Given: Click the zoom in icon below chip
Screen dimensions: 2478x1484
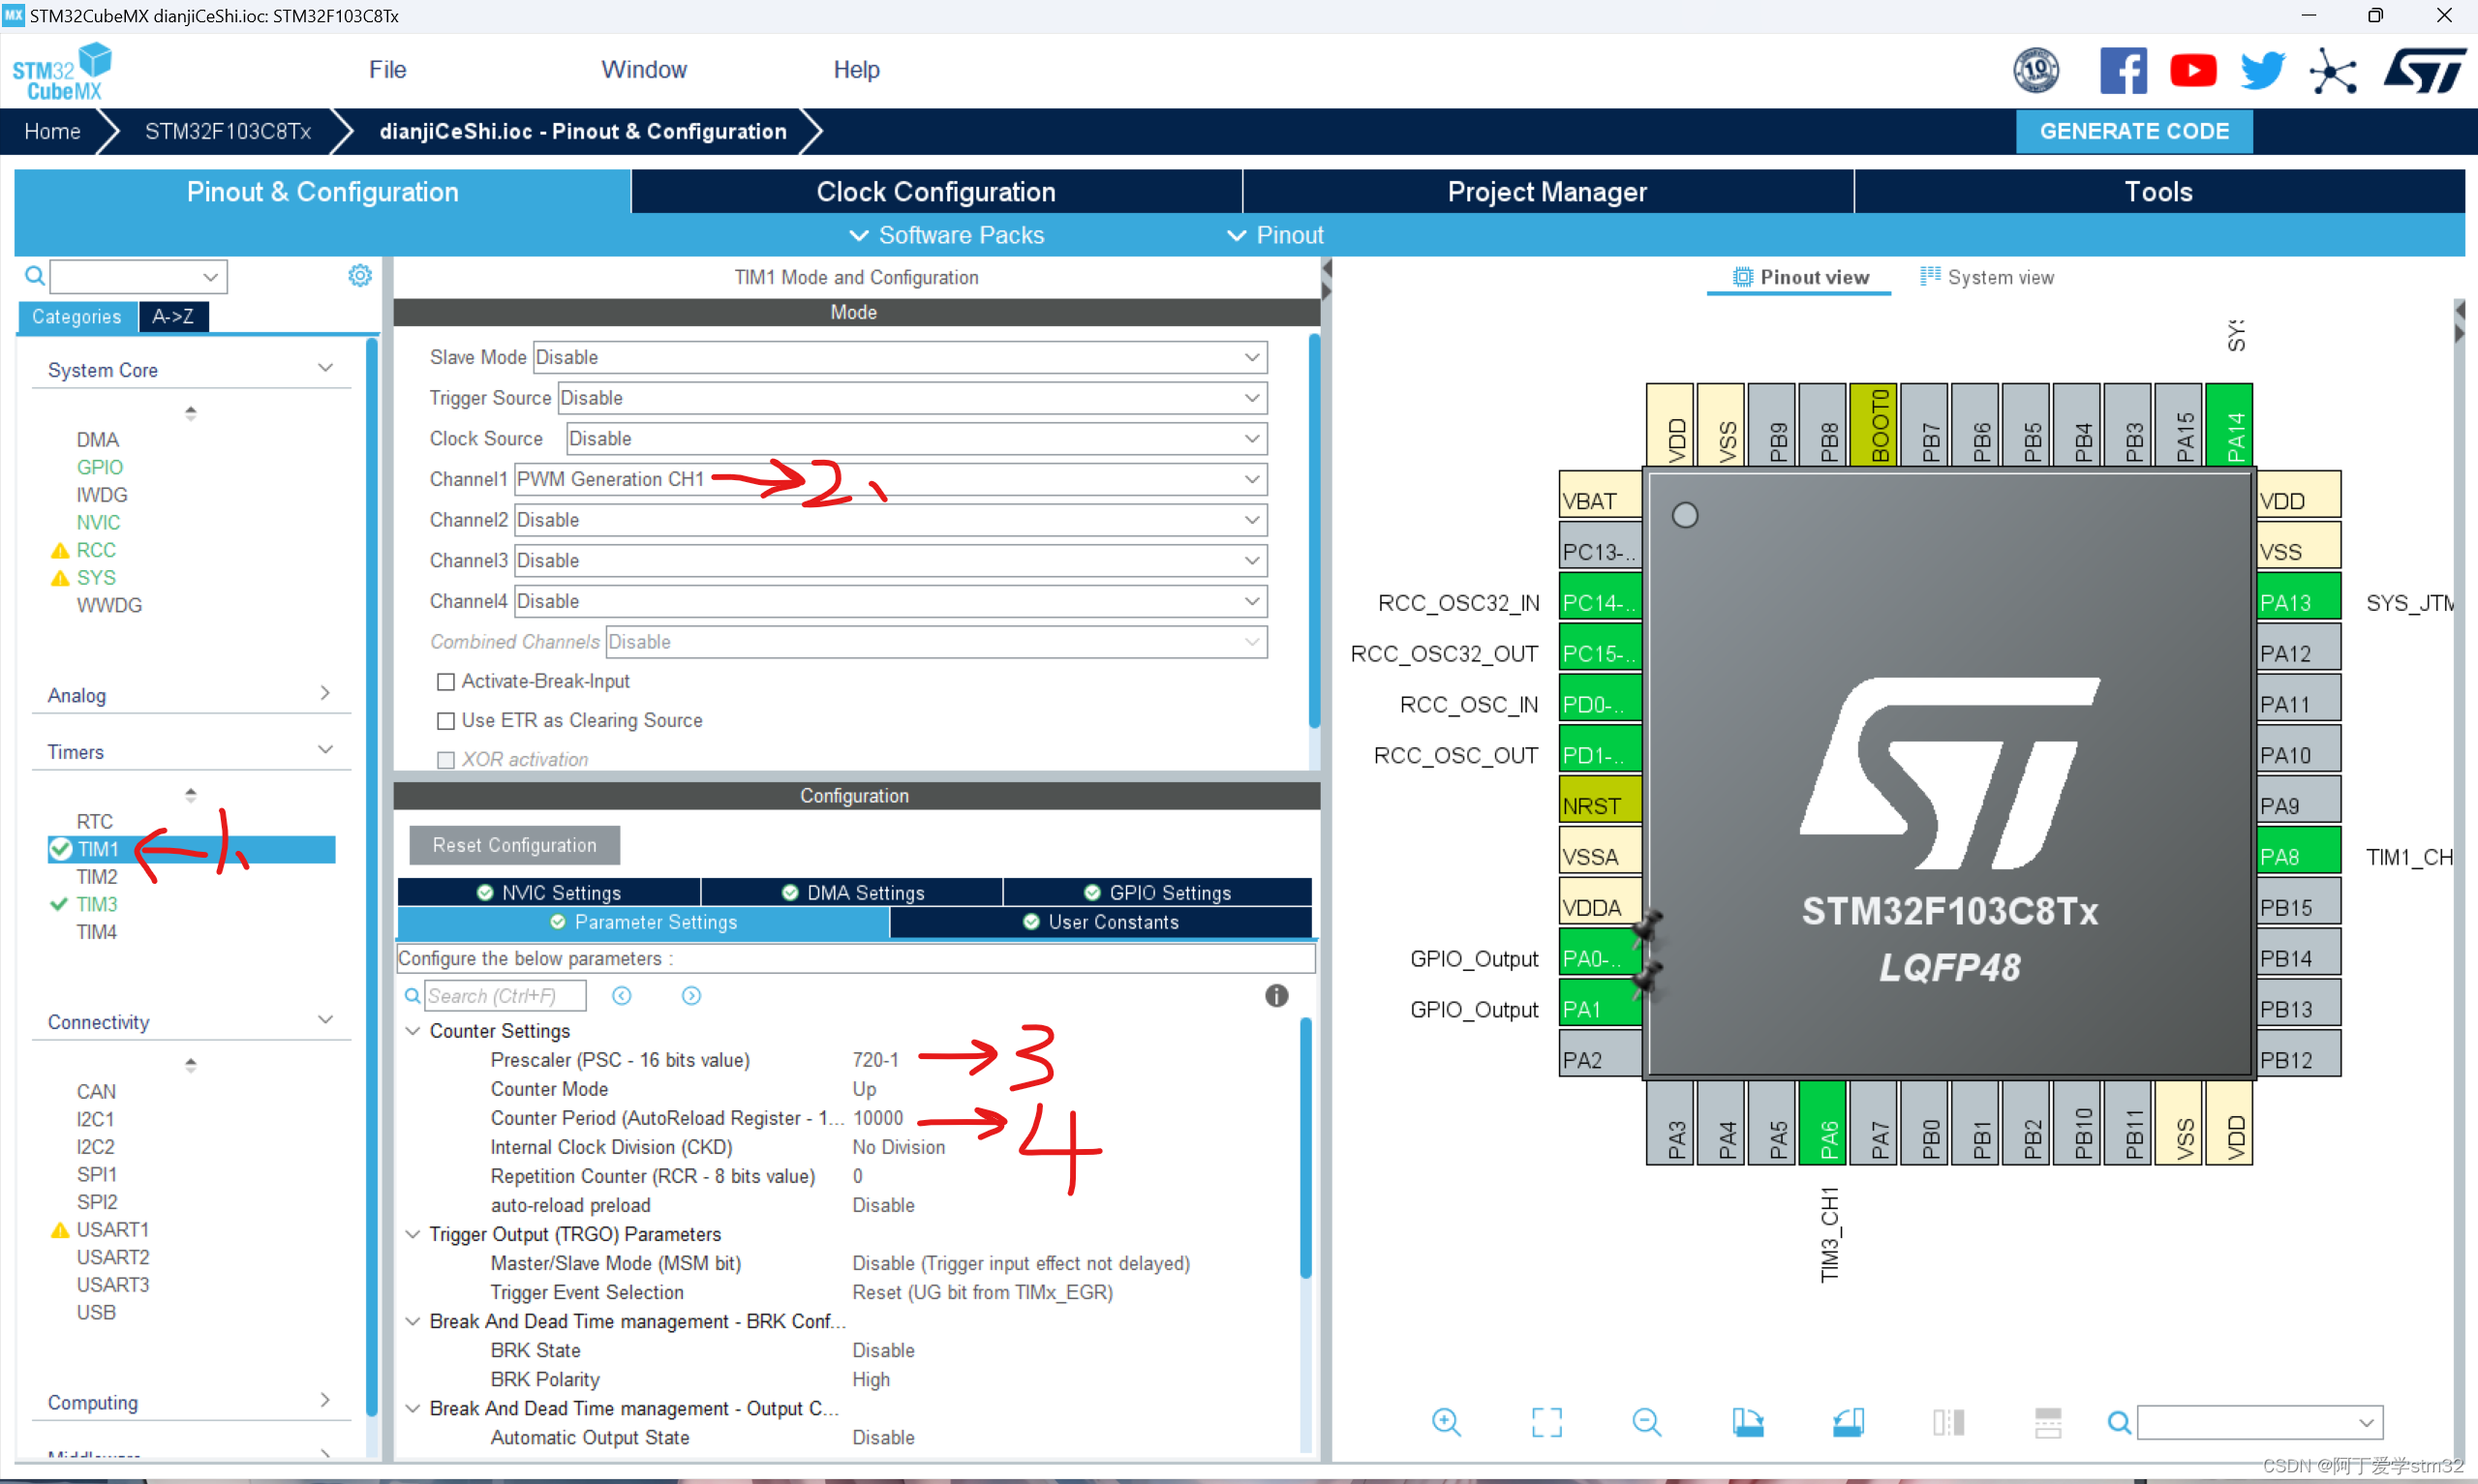Looking at the screenshot, I should point(1446,1421).
